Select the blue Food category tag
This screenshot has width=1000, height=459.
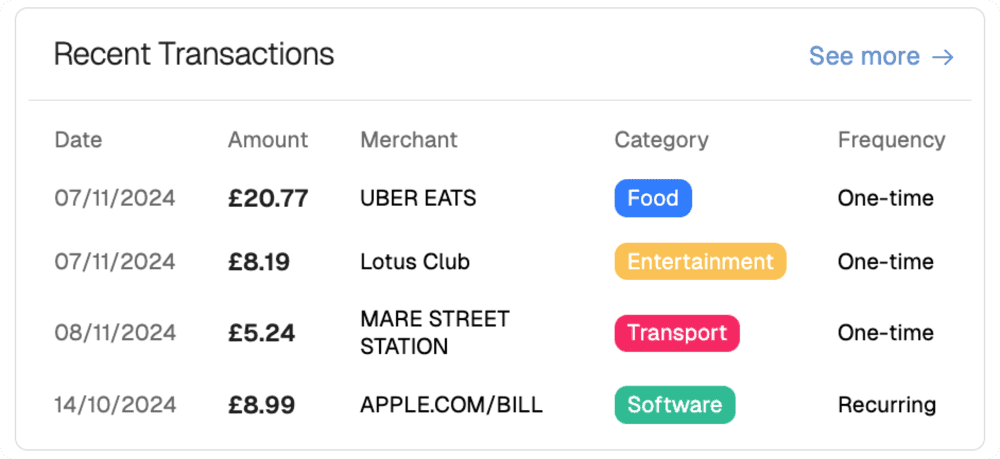coord(652,198)
